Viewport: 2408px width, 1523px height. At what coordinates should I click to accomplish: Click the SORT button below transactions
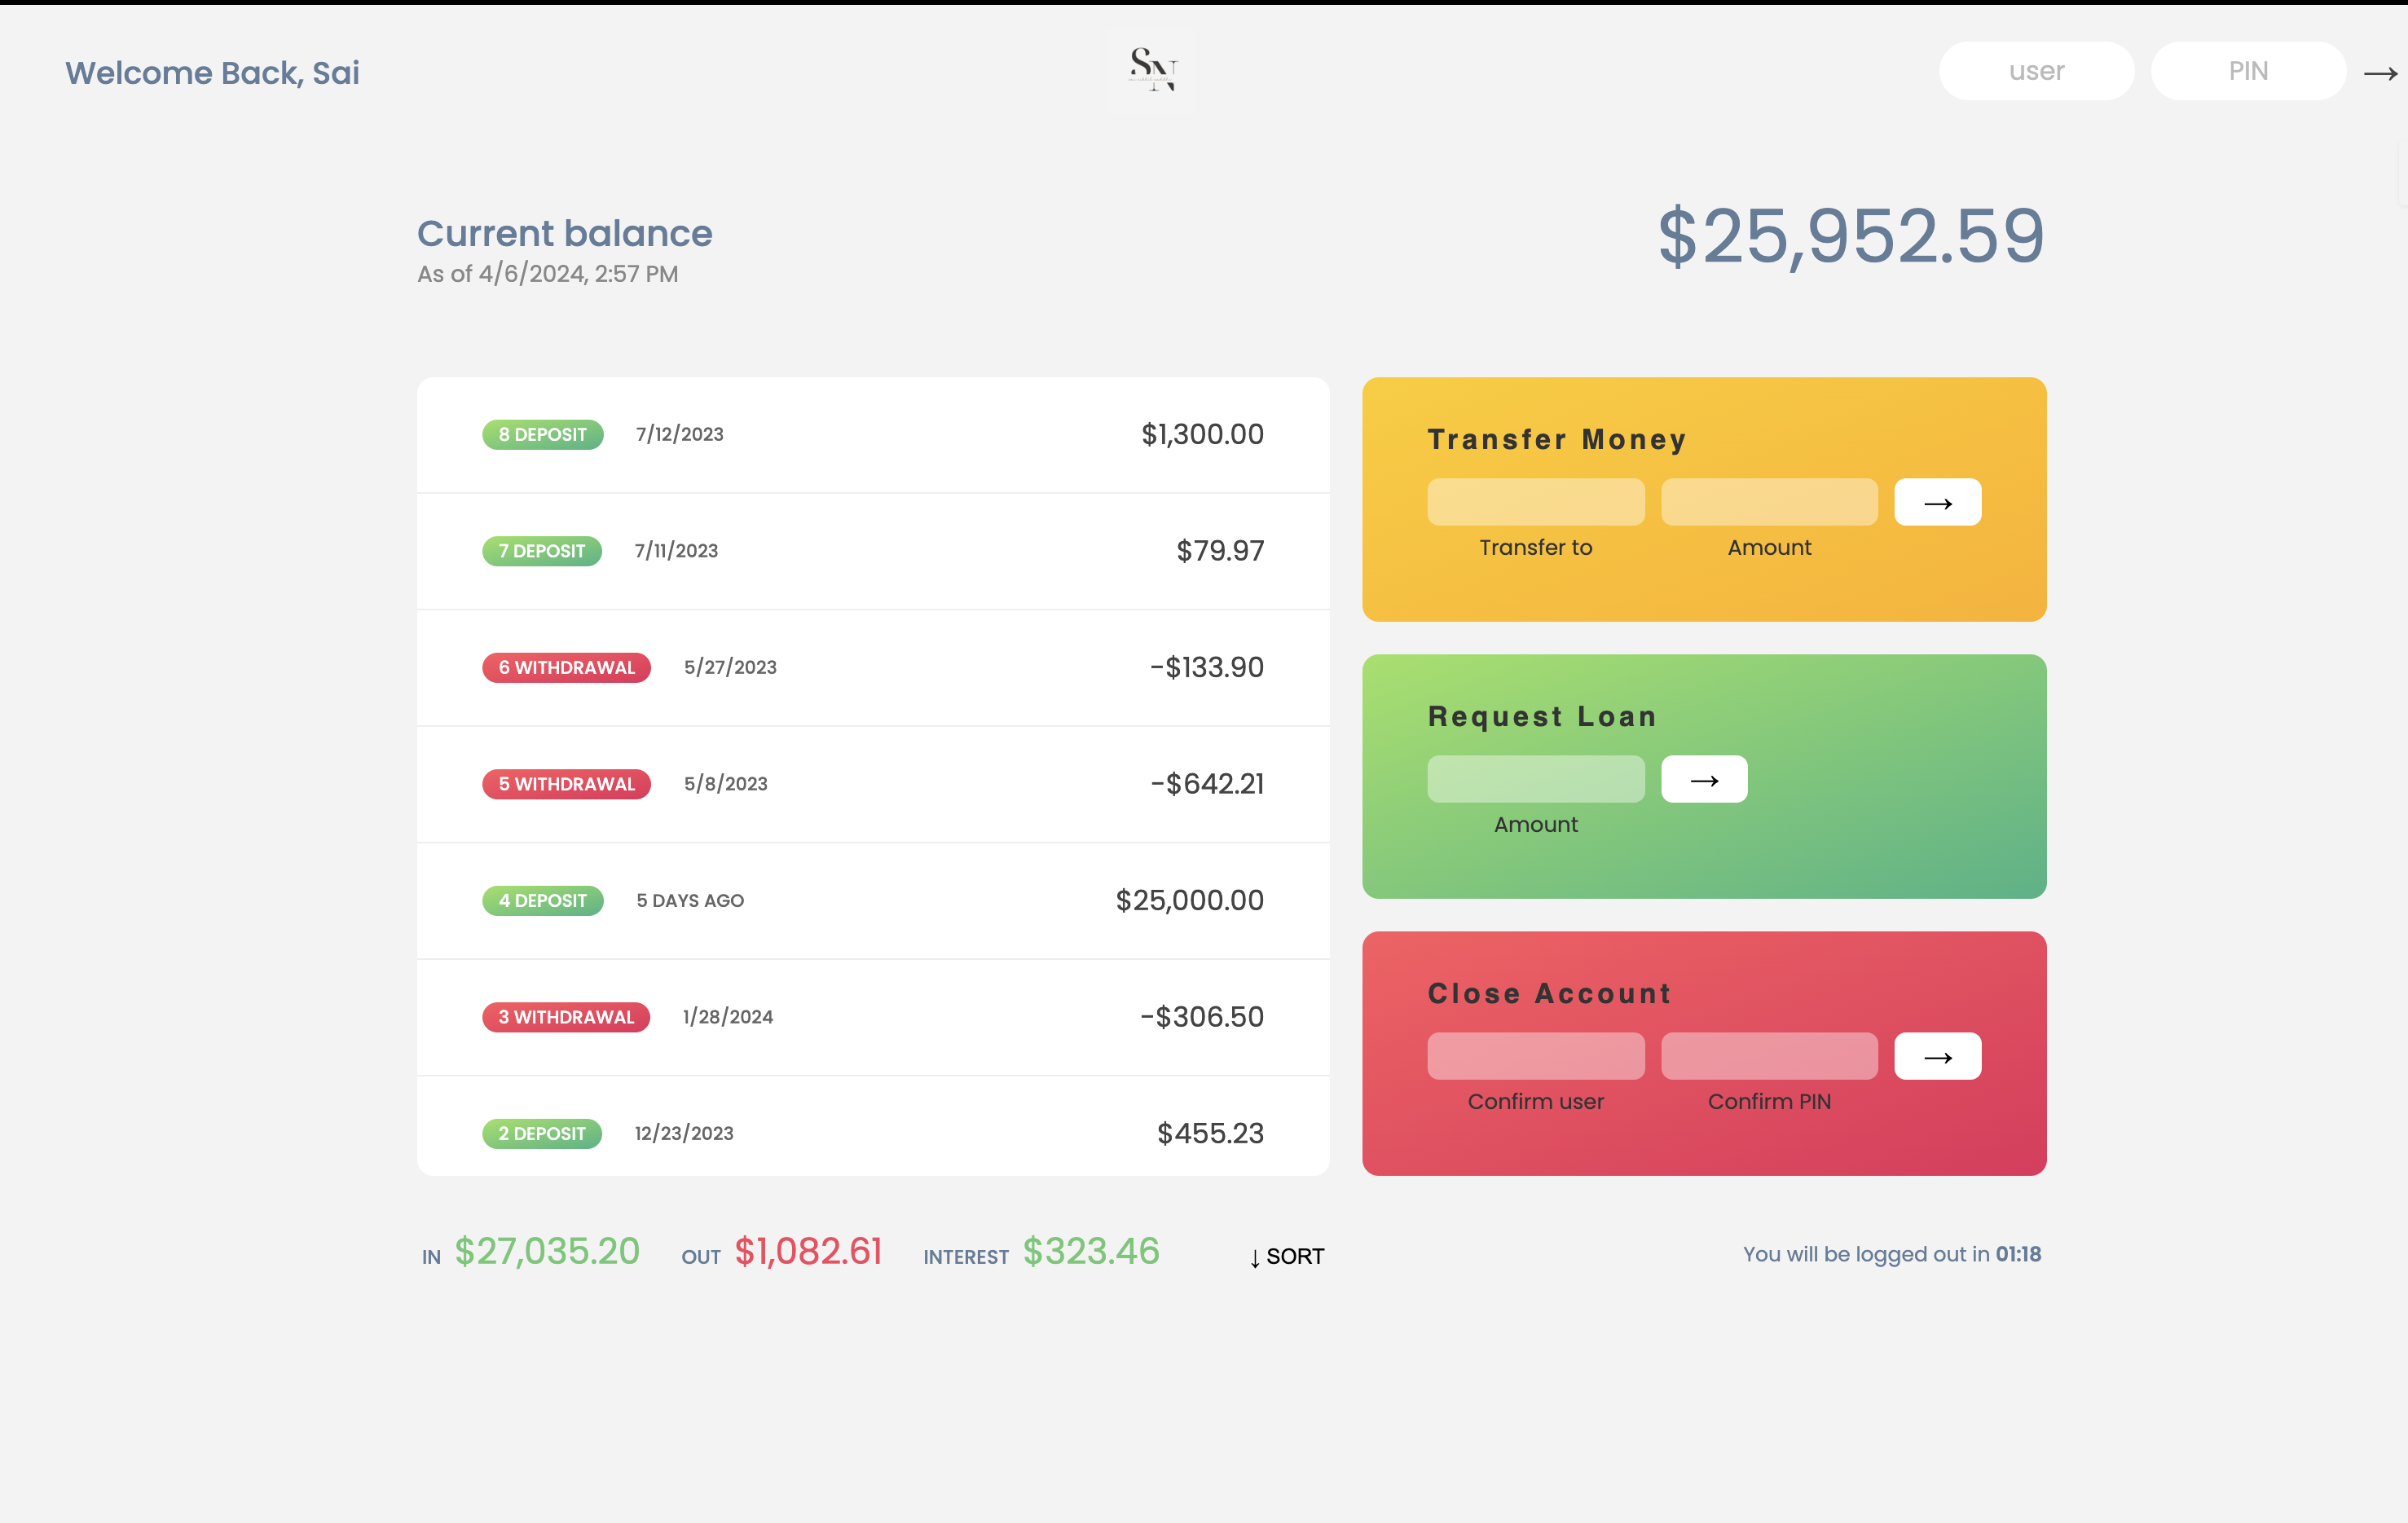1286,1256
